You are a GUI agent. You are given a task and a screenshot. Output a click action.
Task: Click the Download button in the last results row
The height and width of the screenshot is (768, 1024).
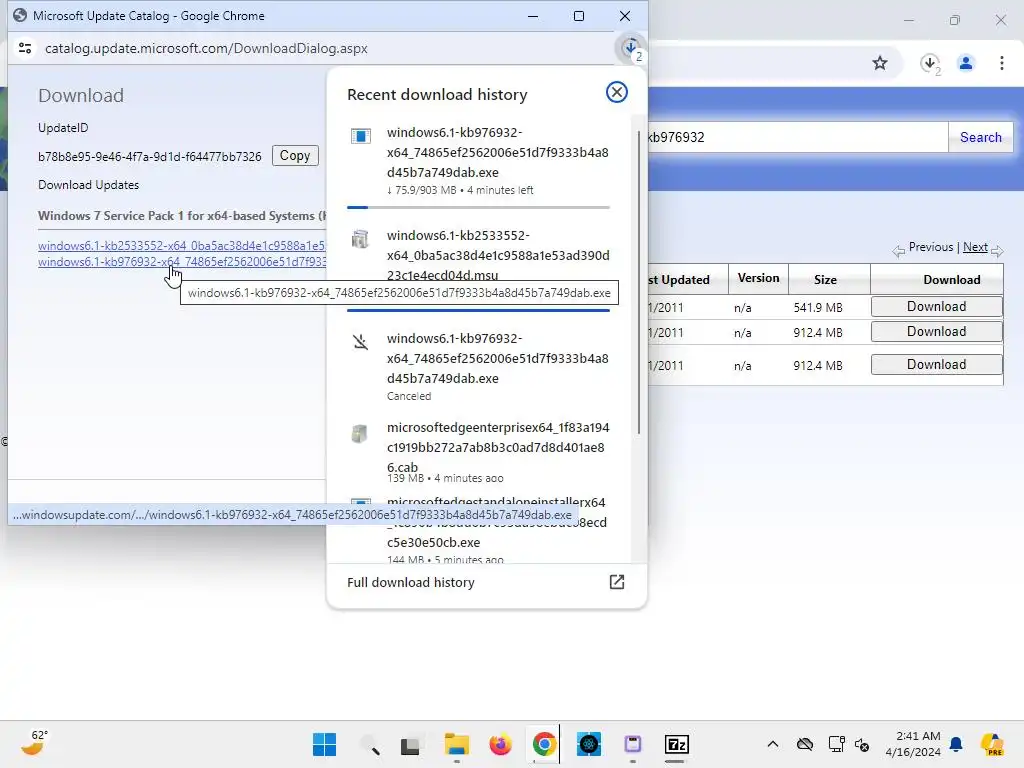(x=936, y=364)
